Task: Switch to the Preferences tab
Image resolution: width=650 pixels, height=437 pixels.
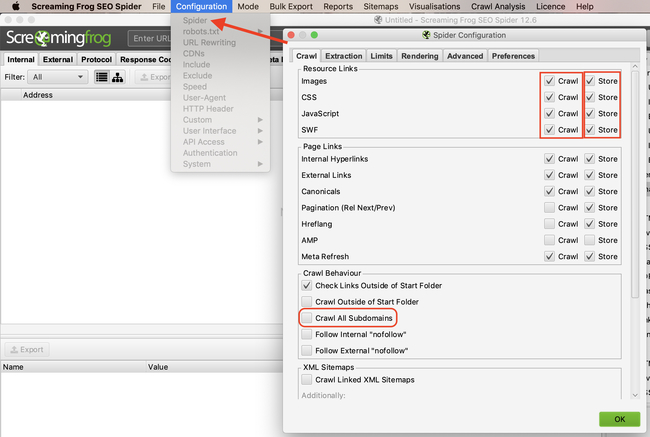Action: point(513,56)
